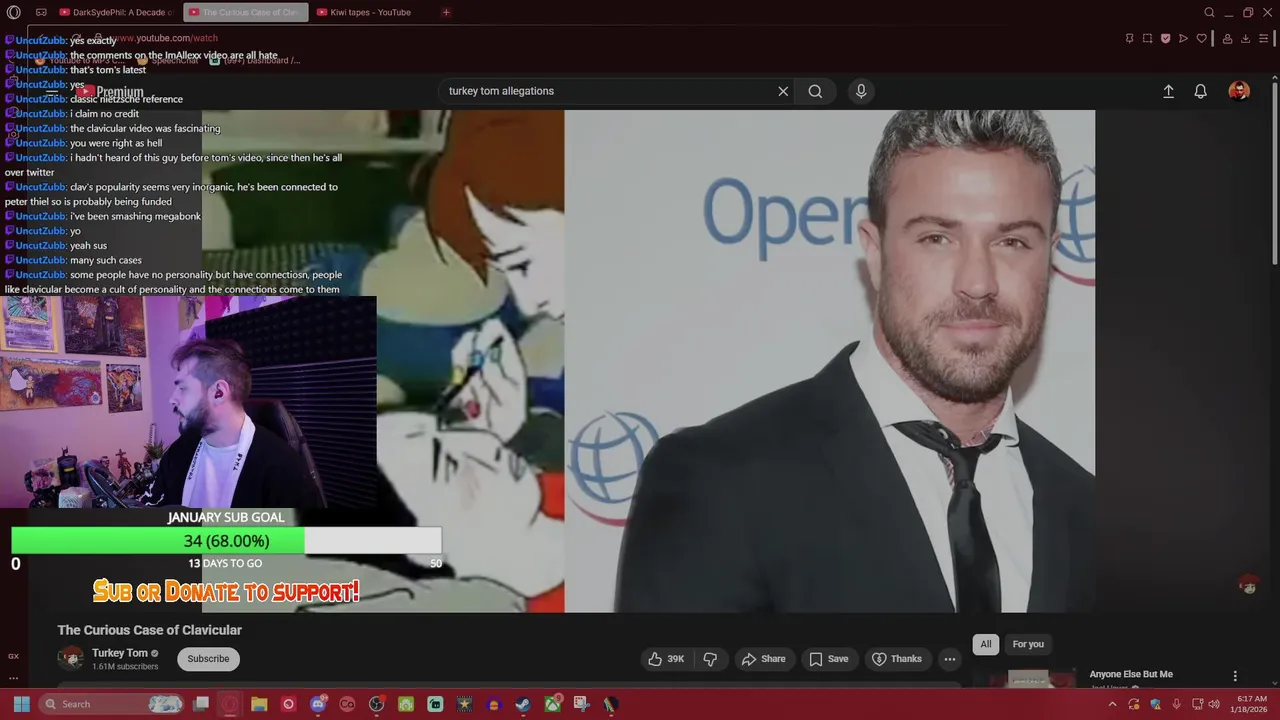Screen dimensions: 1280x720
Task: Open a new browser tab with plus
Action: click(446, 12)
